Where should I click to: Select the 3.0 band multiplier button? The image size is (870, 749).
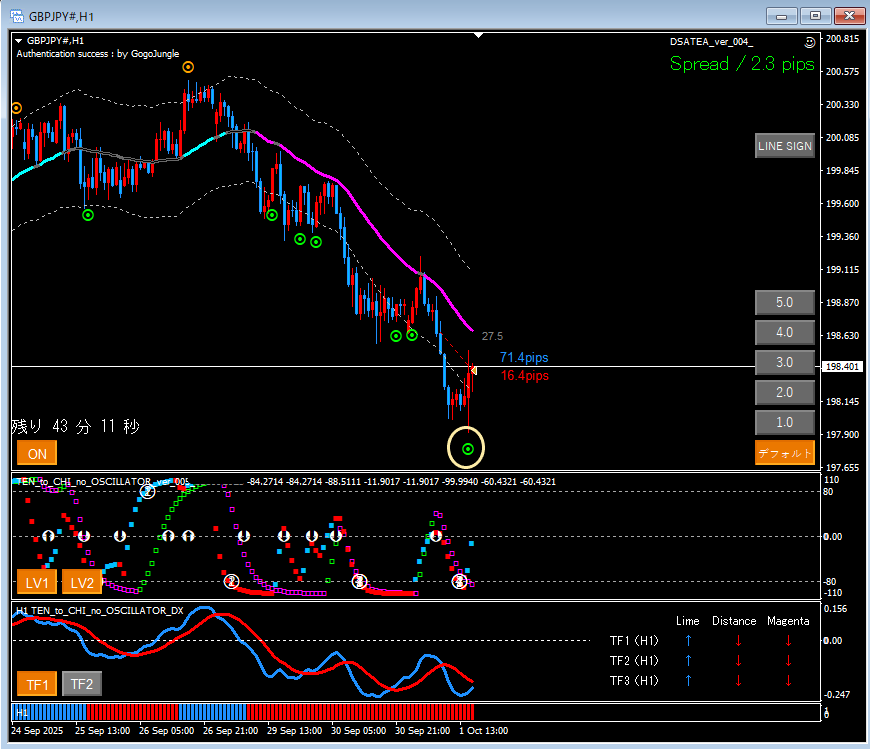pyautogui.click(x=784, y=362)
